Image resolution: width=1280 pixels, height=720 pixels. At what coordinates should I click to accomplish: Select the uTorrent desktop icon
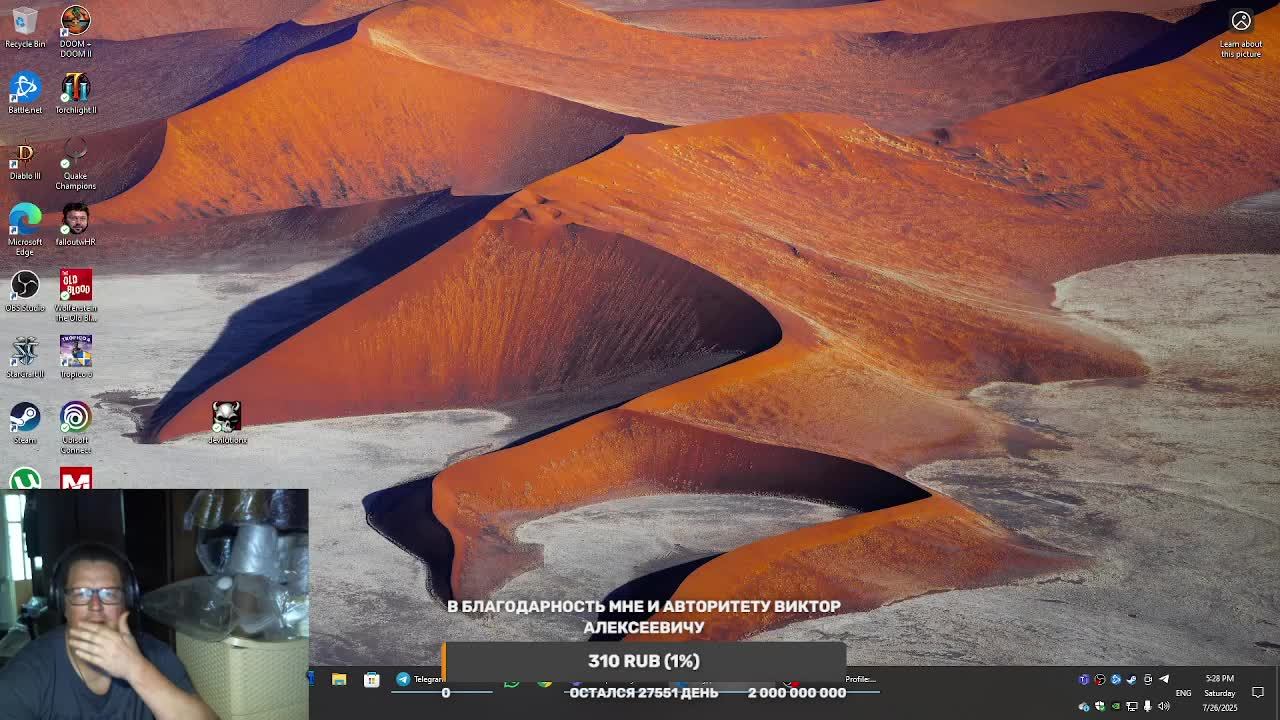(25, 479)
